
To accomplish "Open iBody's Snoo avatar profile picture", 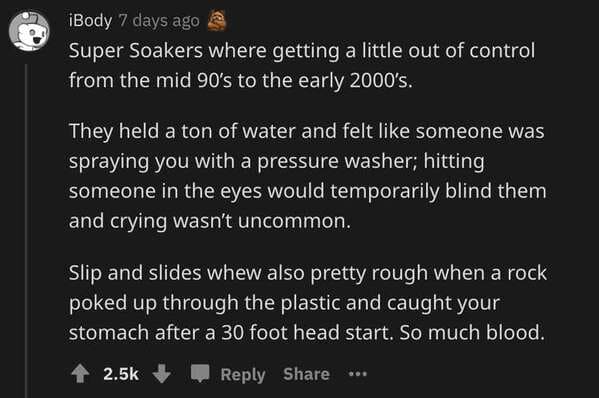I will [x=29, y=31].
